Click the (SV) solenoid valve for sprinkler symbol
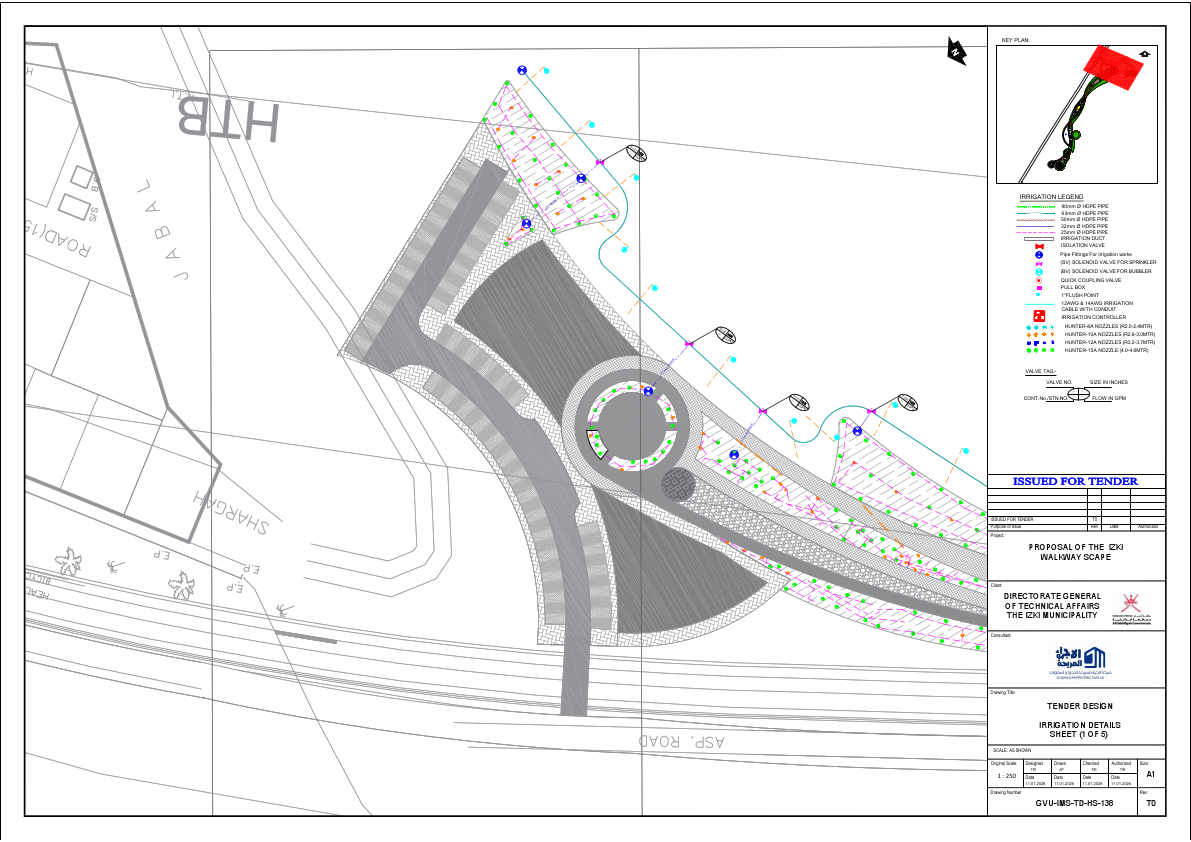The height and width of the screenshot is (842, 1191). point(1039,262)
